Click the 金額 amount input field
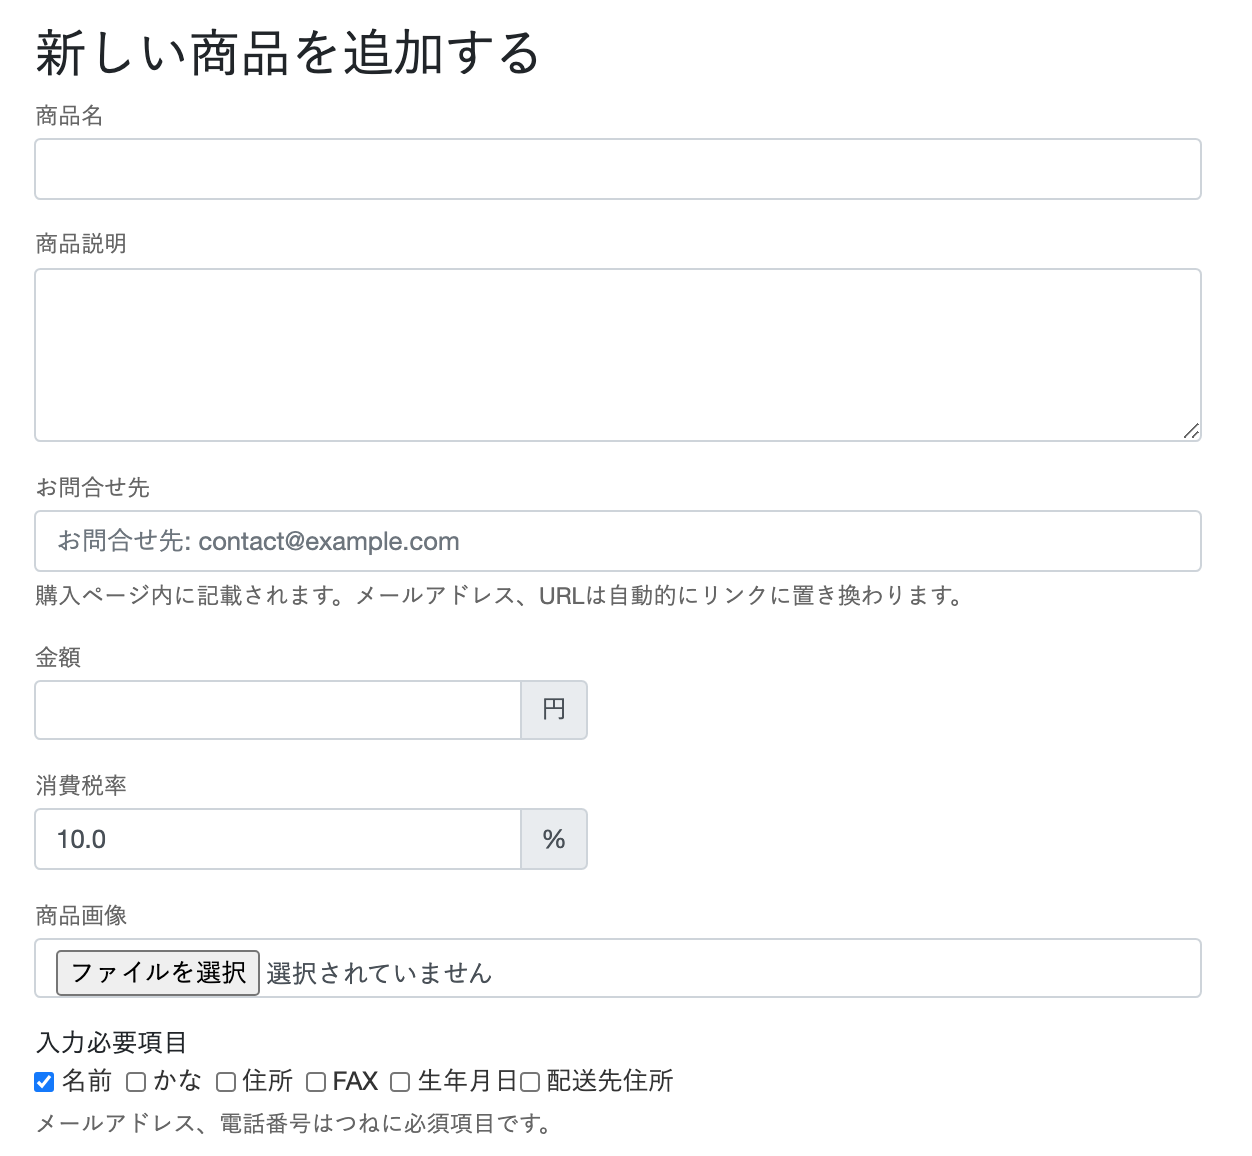The image size is (1252, 1156). [x=278, y=710]
